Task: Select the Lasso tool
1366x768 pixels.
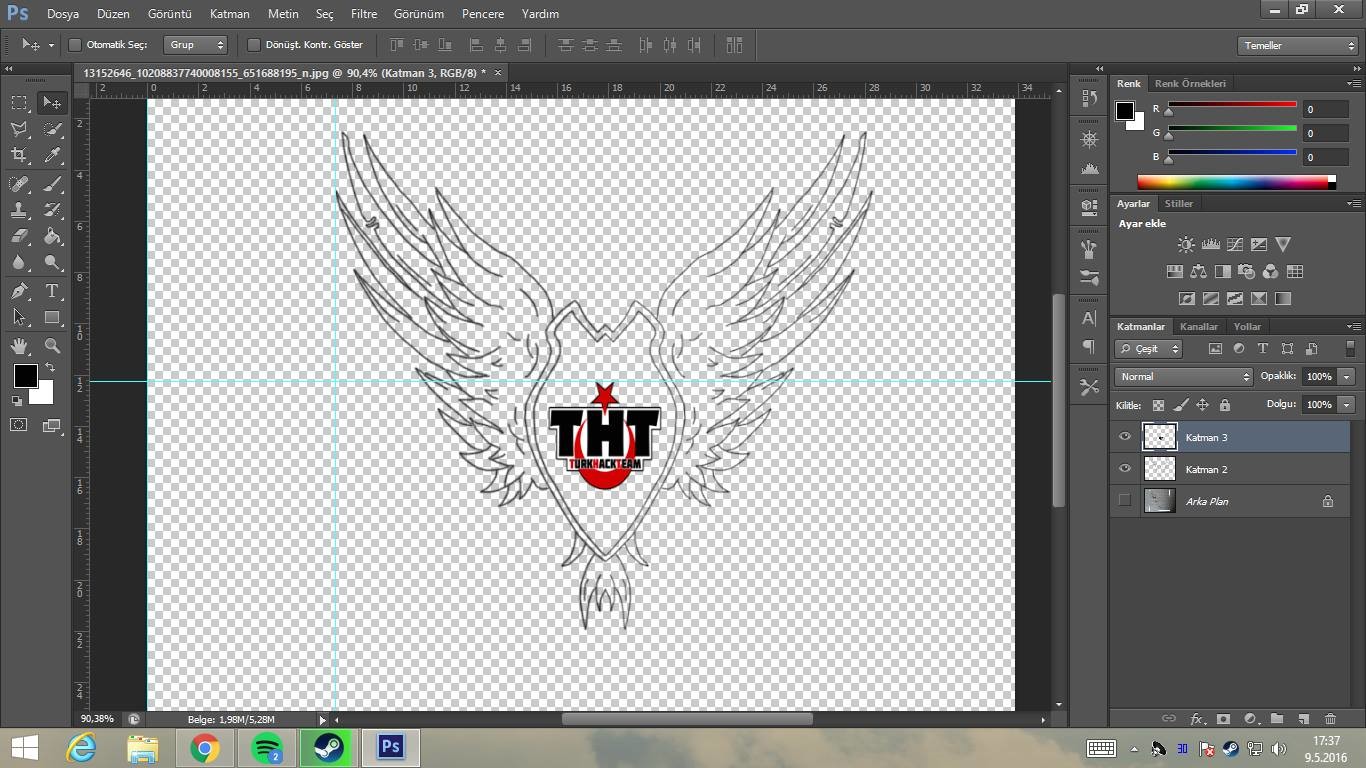Action: pyautogui.click(x=19, y=129)
